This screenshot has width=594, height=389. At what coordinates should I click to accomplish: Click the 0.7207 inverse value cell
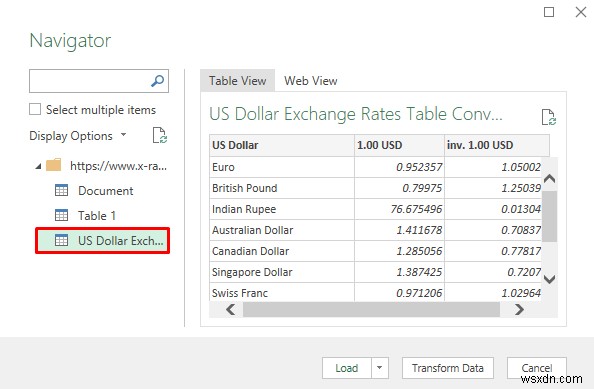click(493, 272)
